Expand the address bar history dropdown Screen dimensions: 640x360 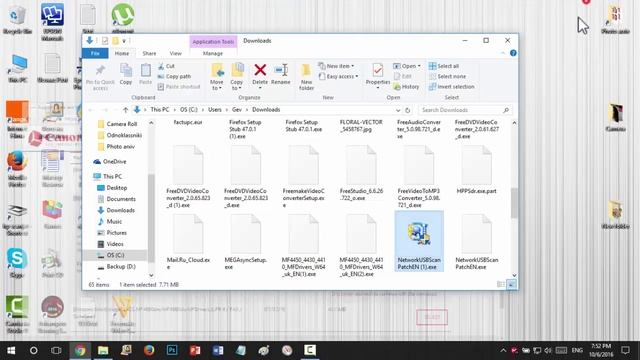point(398,110)
